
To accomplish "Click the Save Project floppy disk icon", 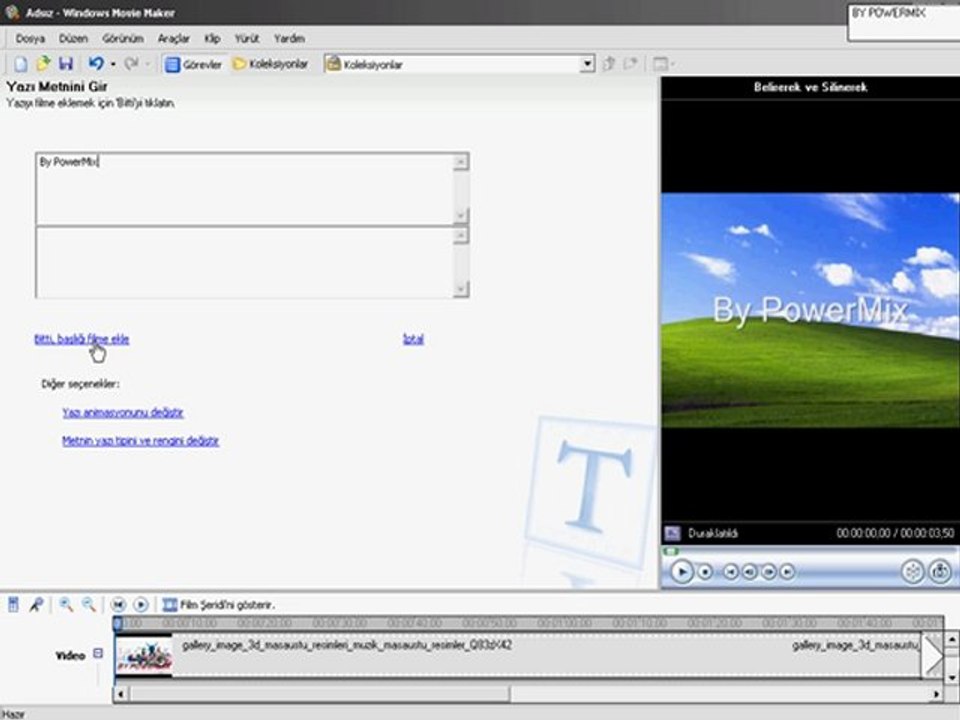I will click(65, 64).
